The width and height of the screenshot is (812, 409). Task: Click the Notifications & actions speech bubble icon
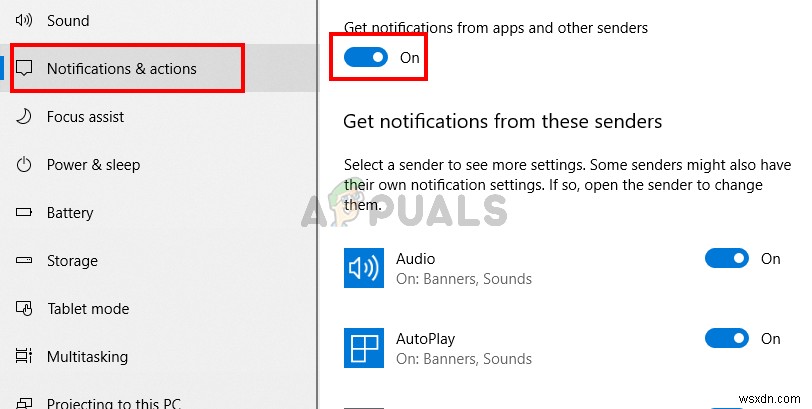[x=24, y=68]
